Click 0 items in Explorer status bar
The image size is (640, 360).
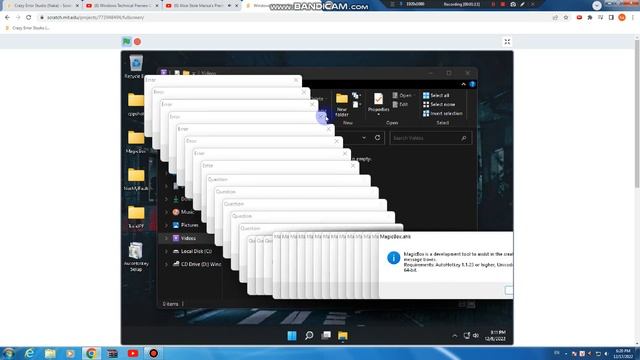(x=170, y=304)
